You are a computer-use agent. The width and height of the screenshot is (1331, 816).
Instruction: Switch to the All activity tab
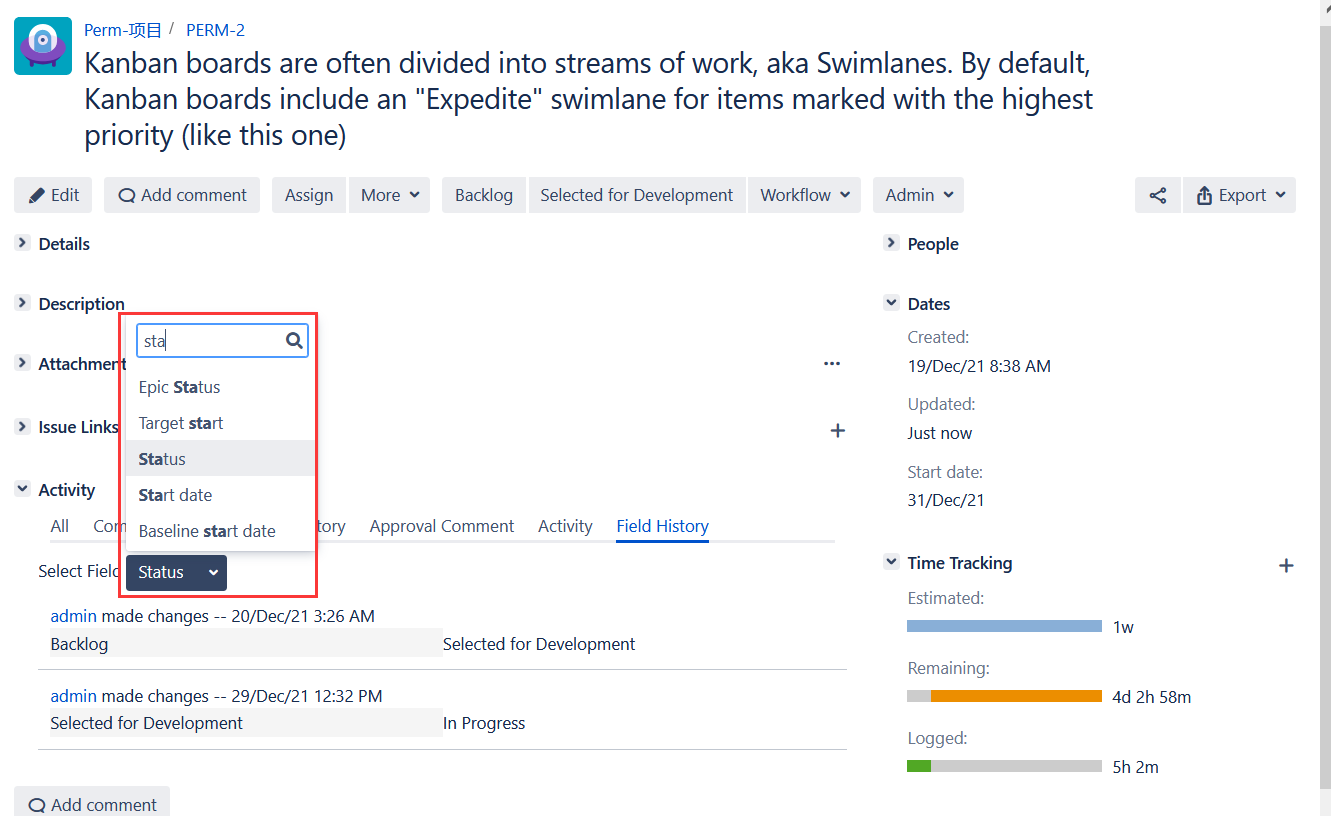pyautogui.click(x=60, y=526)
